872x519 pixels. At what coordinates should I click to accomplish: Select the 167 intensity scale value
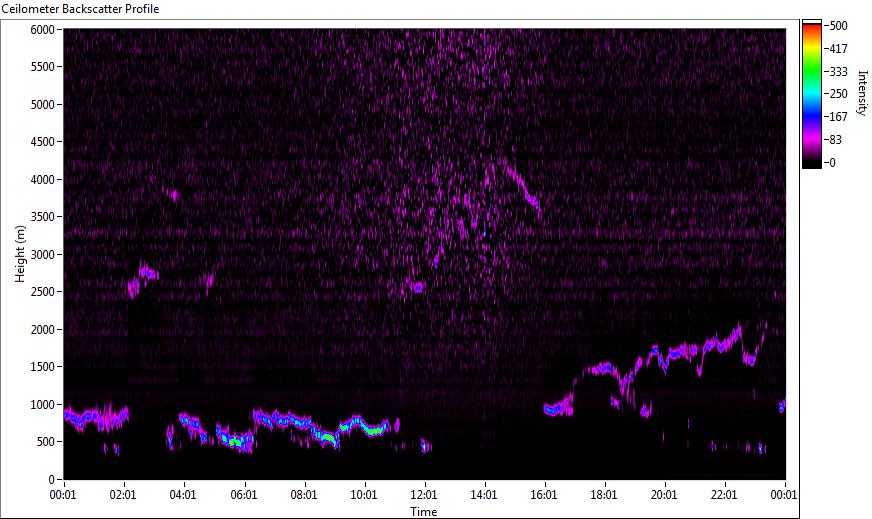coord(838,117)
